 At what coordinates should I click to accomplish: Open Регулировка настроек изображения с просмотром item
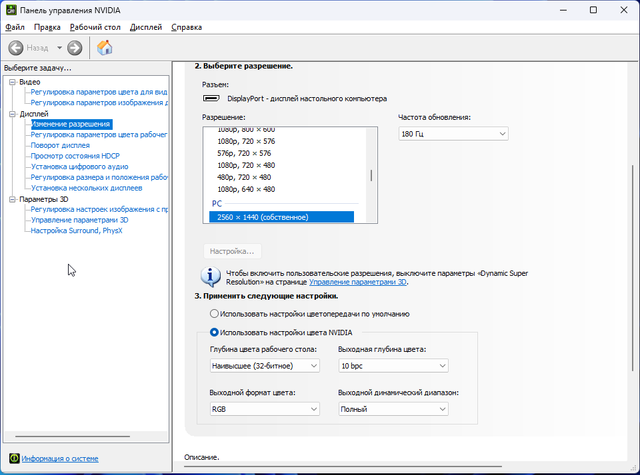[x=99, y=209]
